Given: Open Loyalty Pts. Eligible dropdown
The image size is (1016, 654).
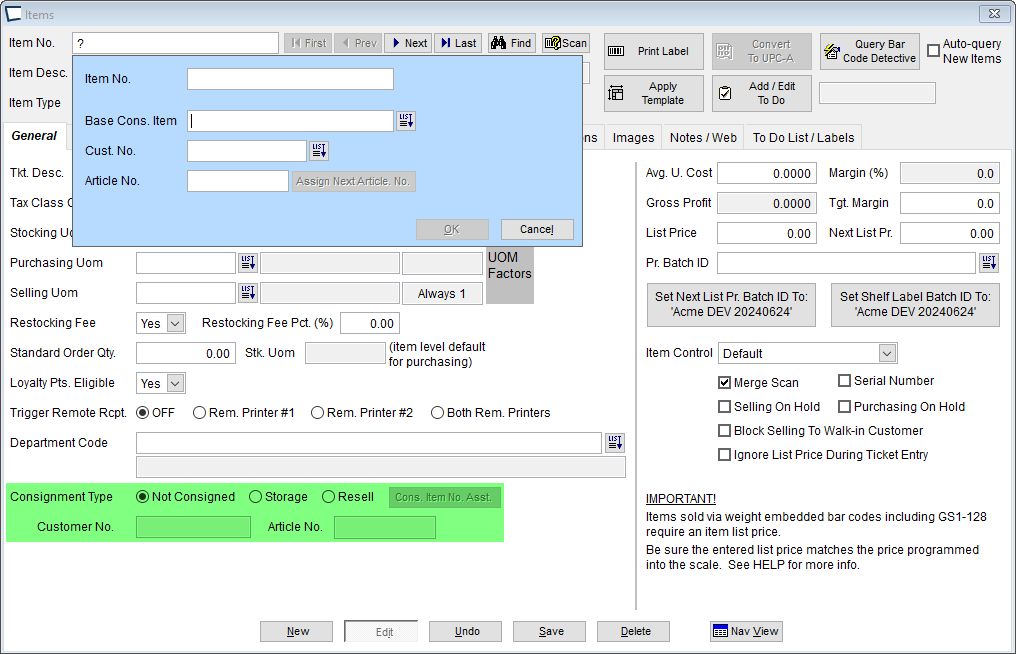Looking at the screenshot, I should point(175,383).
